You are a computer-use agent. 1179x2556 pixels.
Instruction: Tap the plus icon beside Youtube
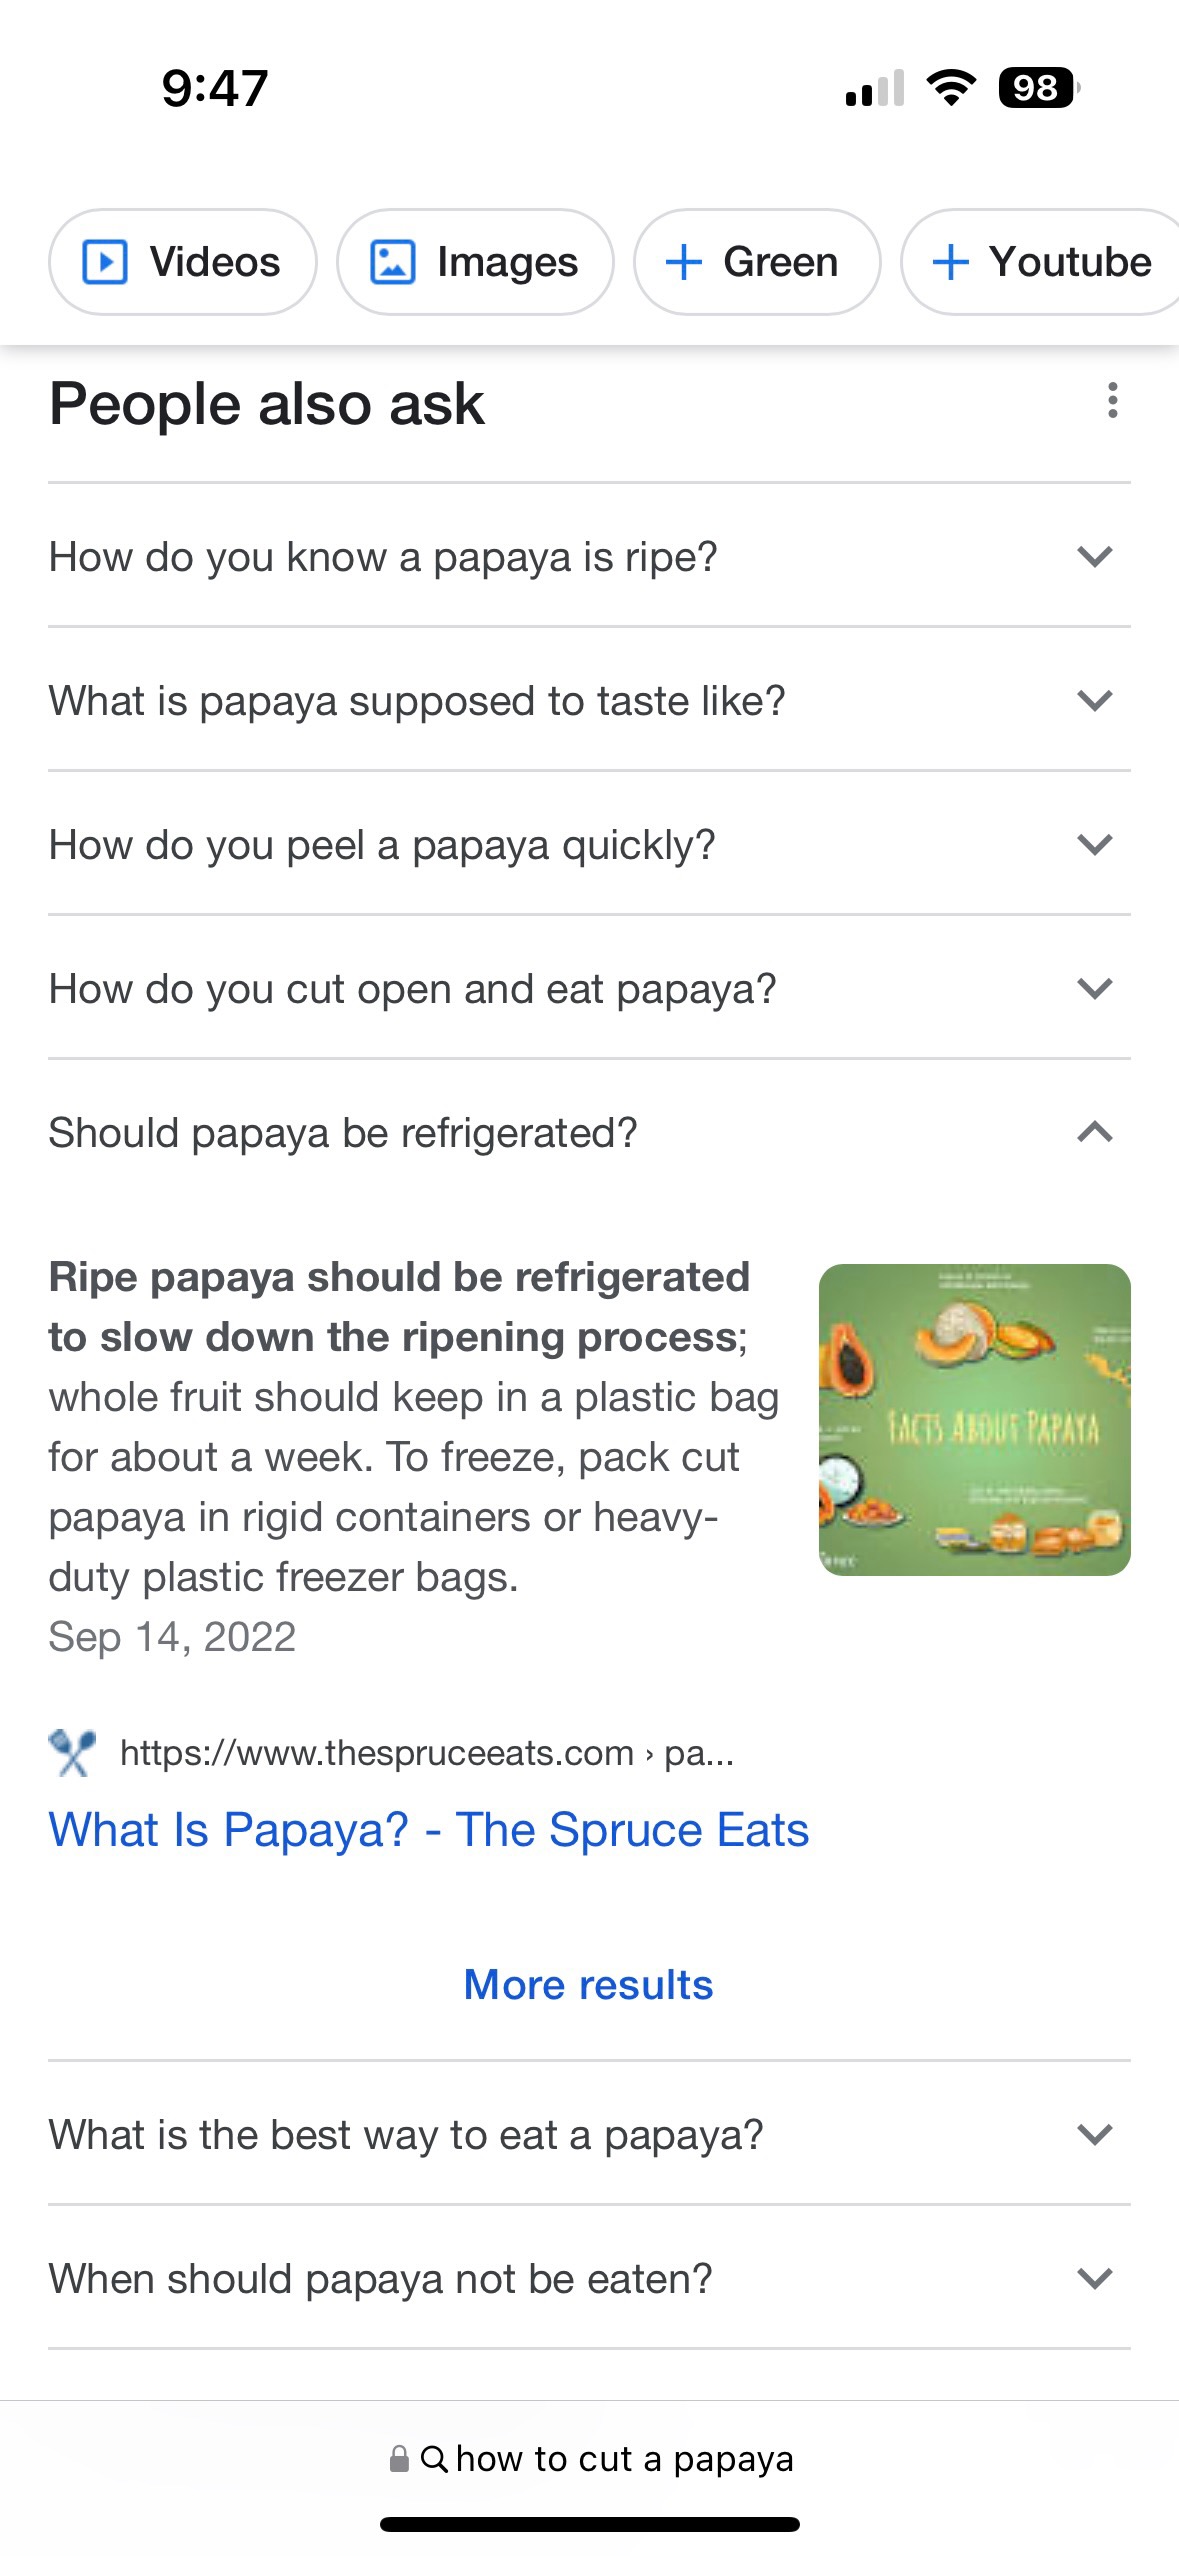point(951,262)
